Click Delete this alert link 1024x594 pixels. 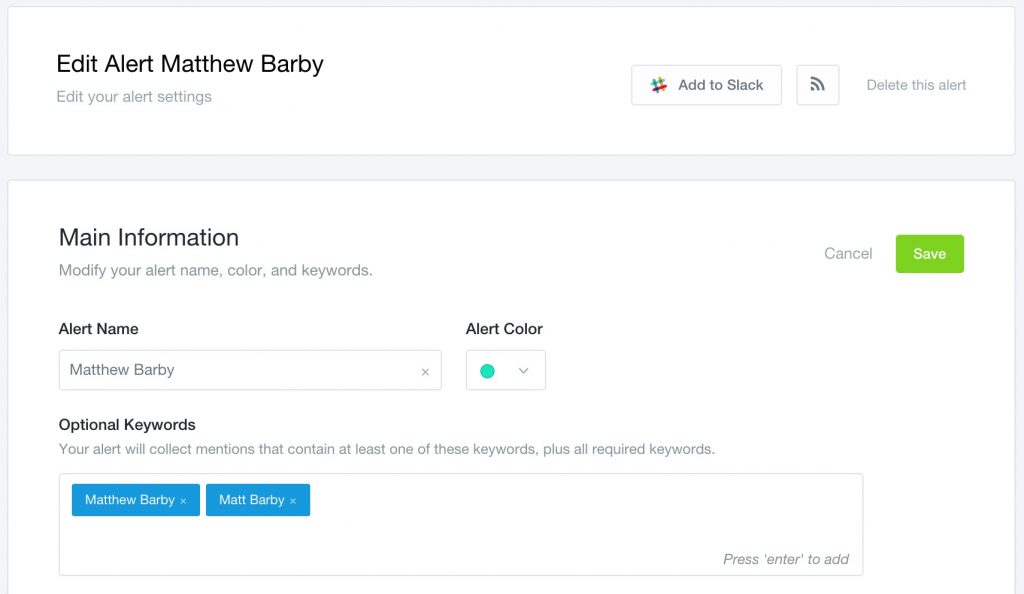click(916, 85)
